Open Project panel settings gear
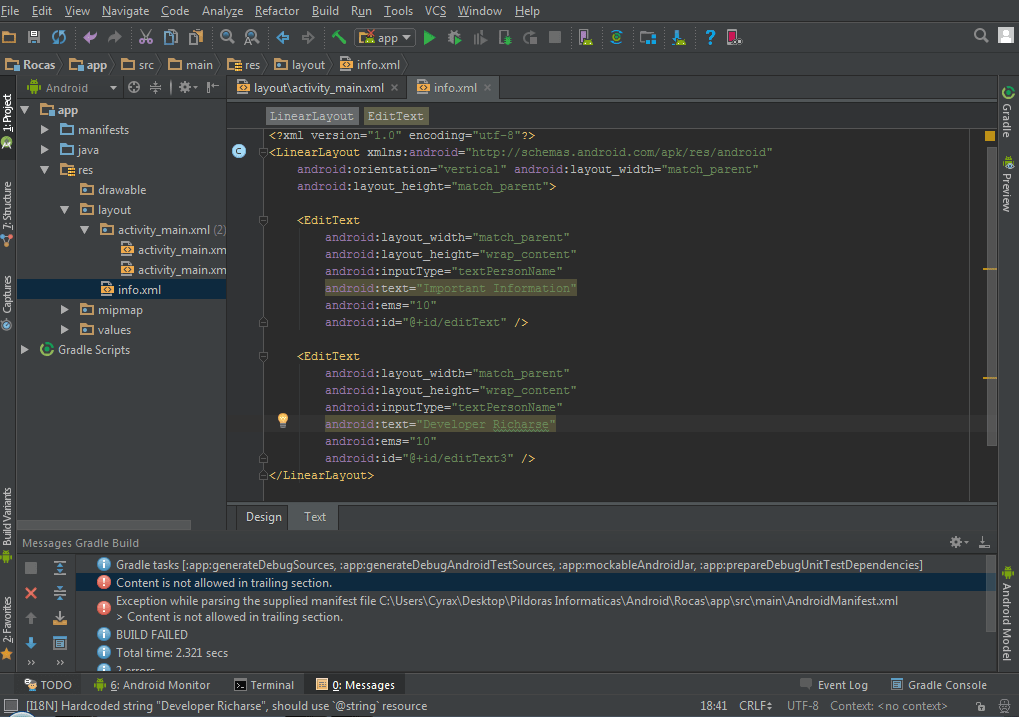 pyautogui.click(x=188, y=88)
